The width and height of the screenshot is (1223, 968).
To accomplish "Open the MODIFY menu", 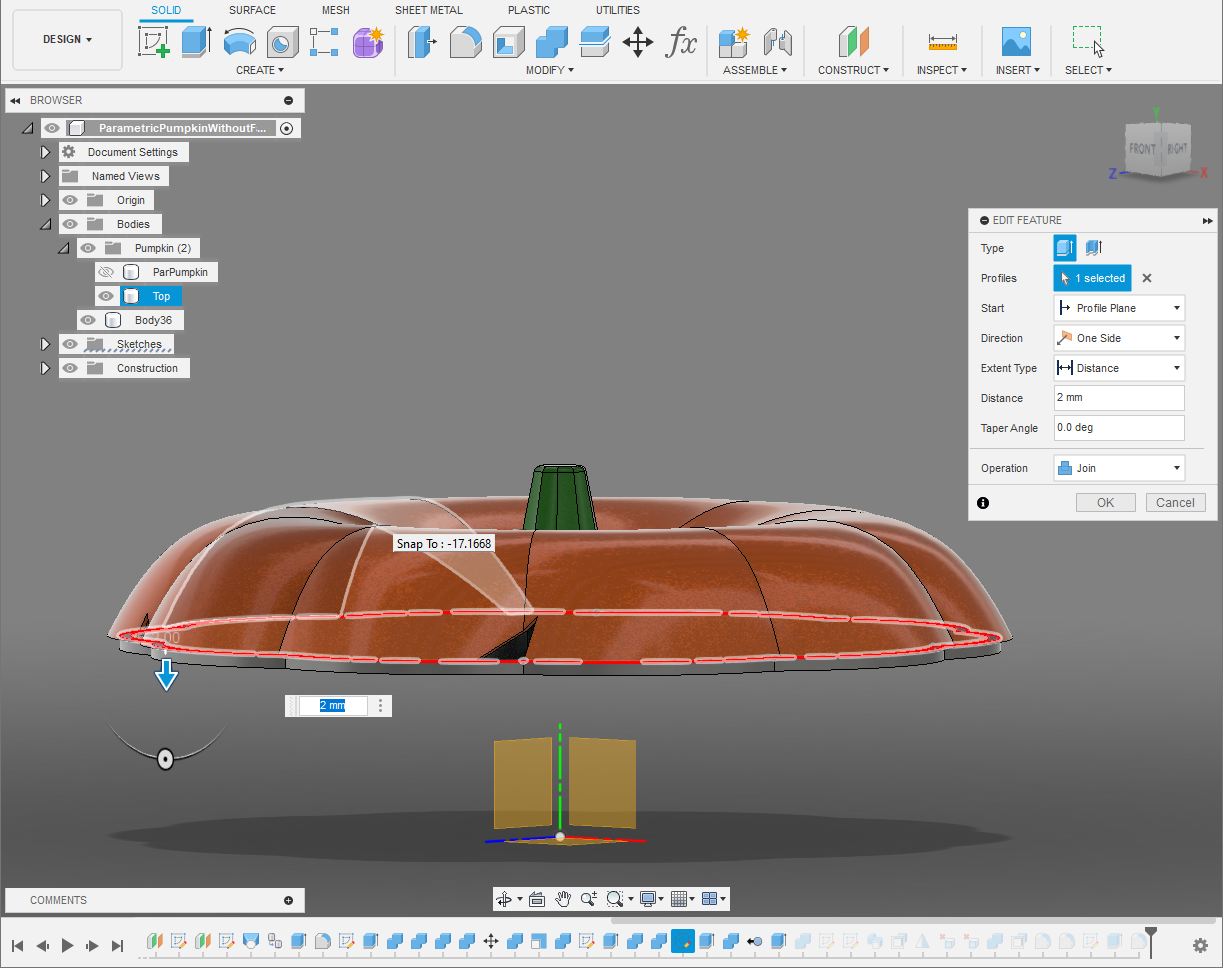I will coord(550,70).
